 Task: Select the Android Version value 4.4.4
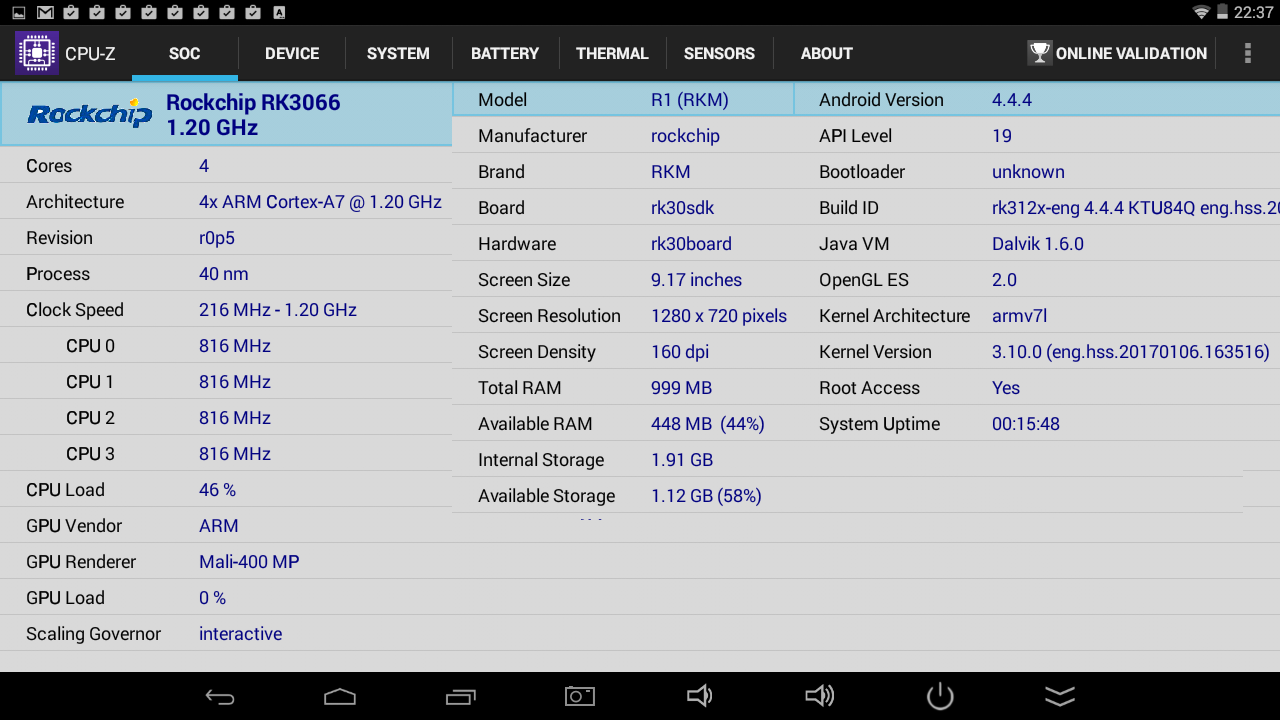point(1012,100)
